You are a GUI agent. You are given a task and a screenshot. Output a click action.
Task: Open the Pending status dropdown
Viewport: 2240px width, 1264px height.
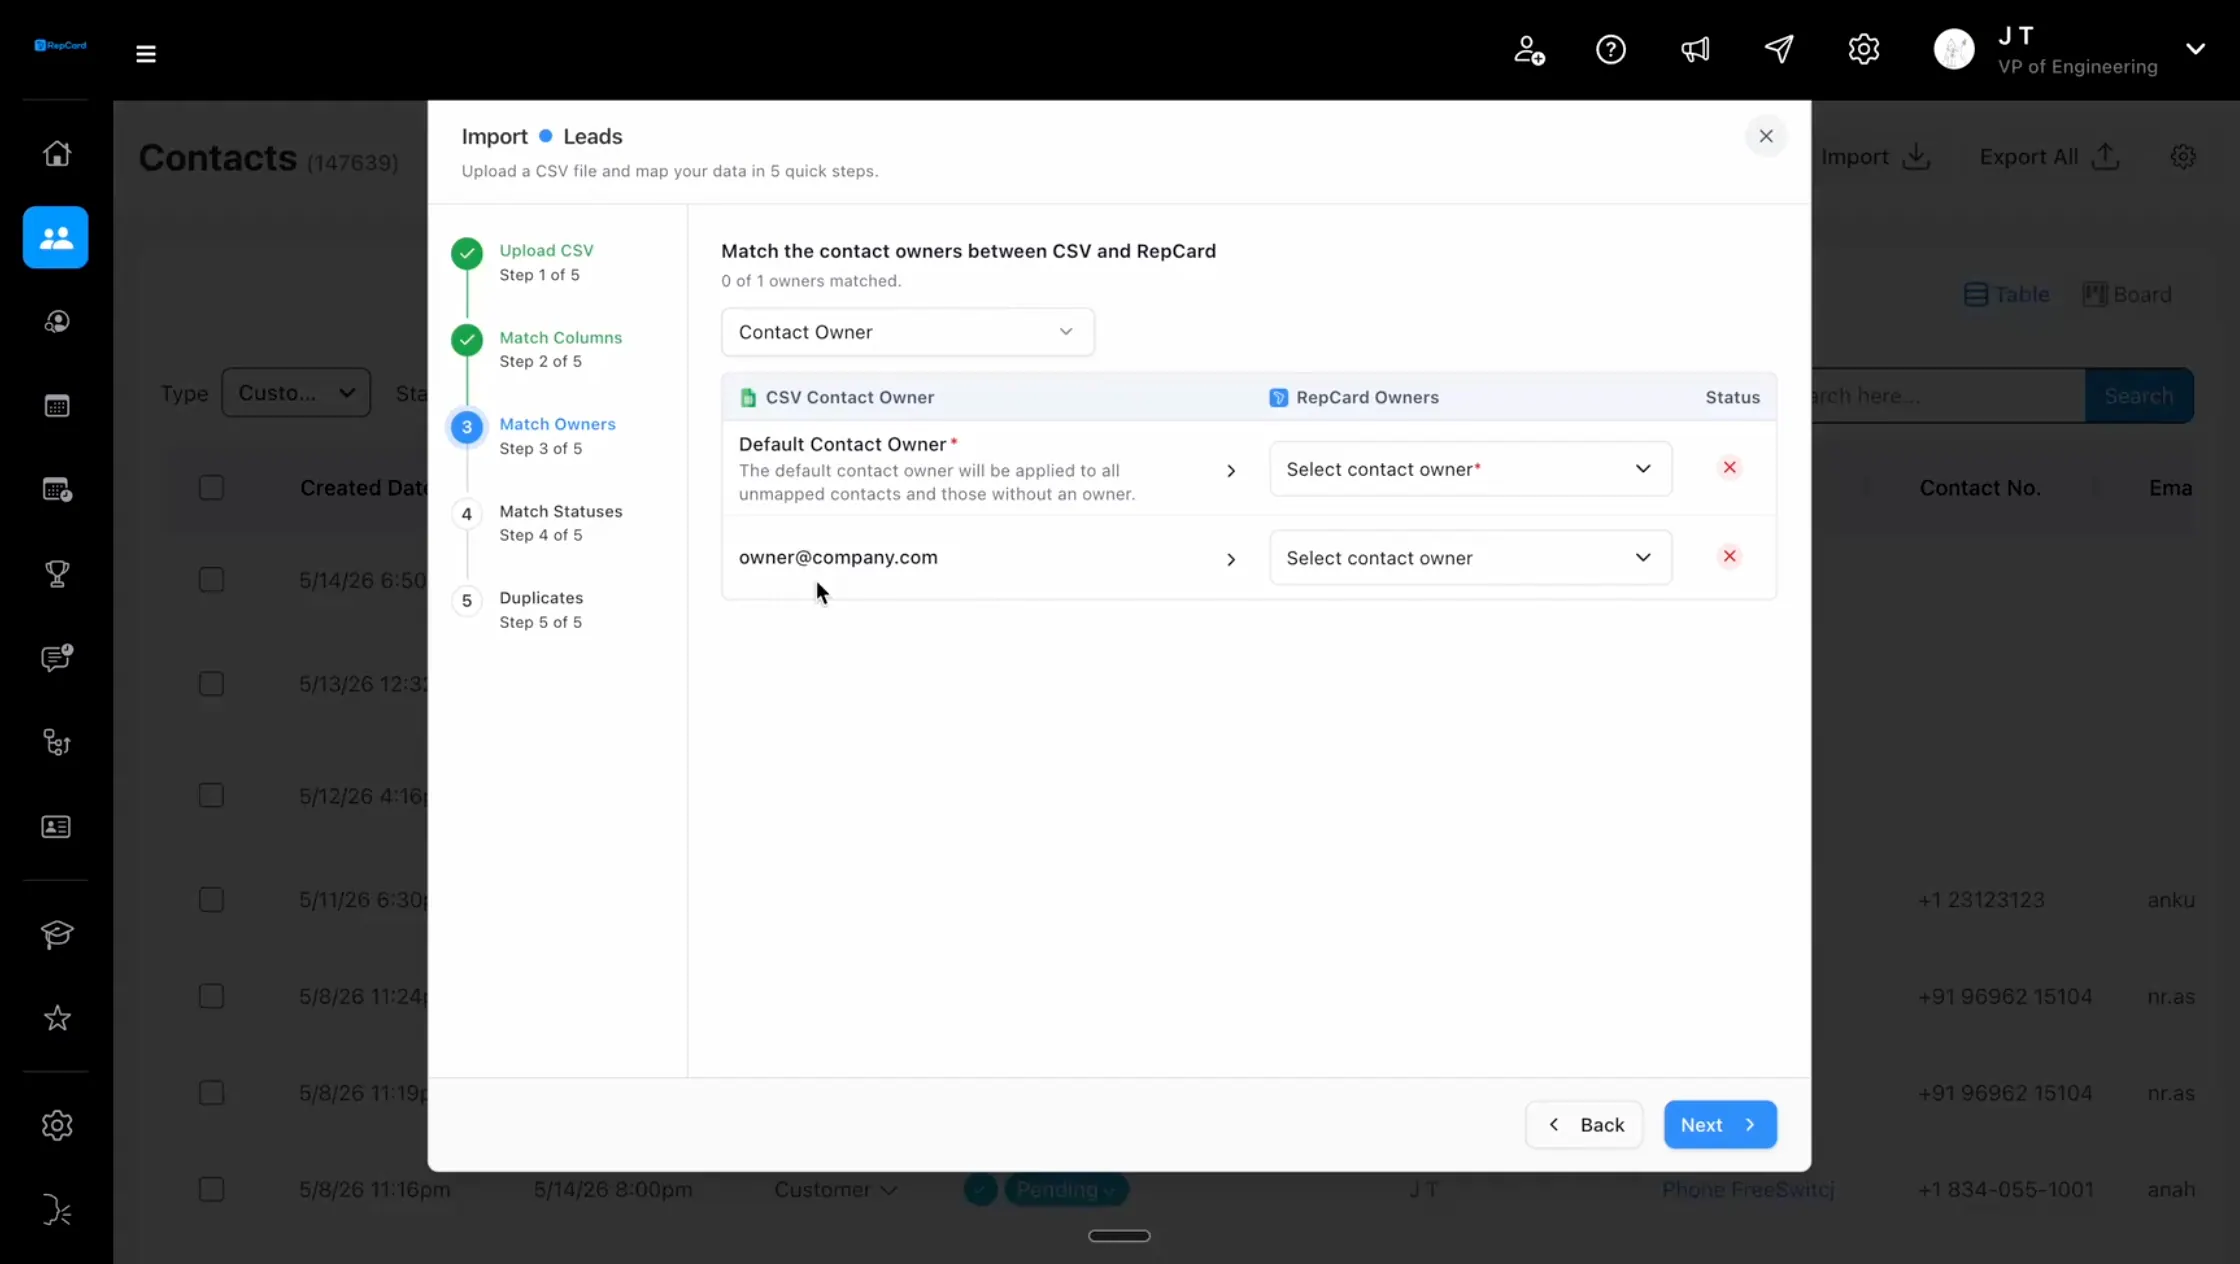[x=1066, y=1190]
